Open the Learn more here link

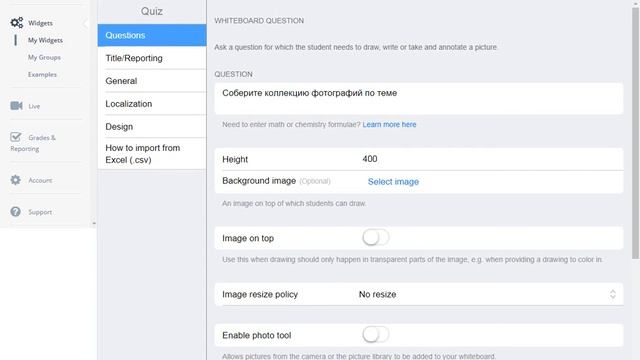[x=389, y=124]
